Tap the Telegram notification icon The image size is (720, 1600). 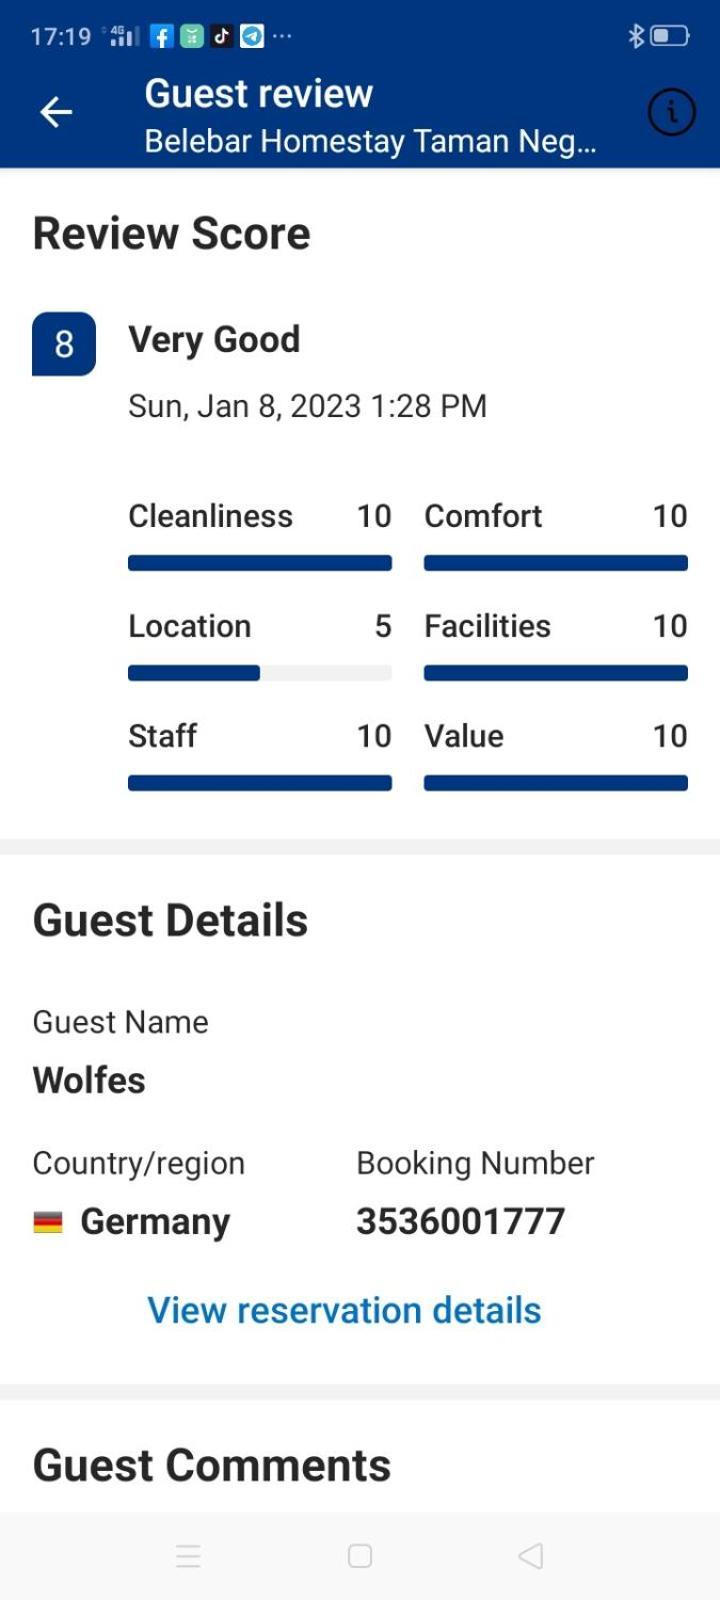point(252,37)
